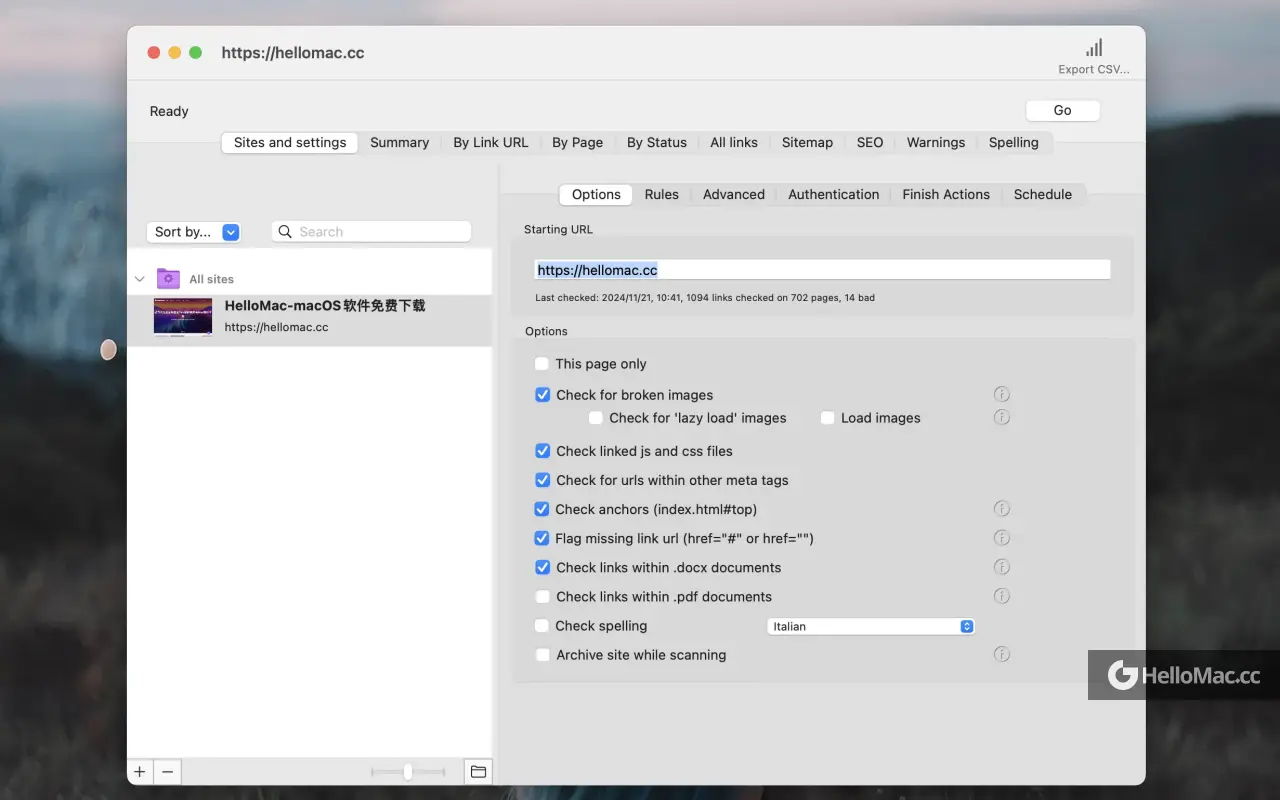Open info for .pdf documents option
Image resolution: width=1280 pixels, height=800 pixels.
1002,596
